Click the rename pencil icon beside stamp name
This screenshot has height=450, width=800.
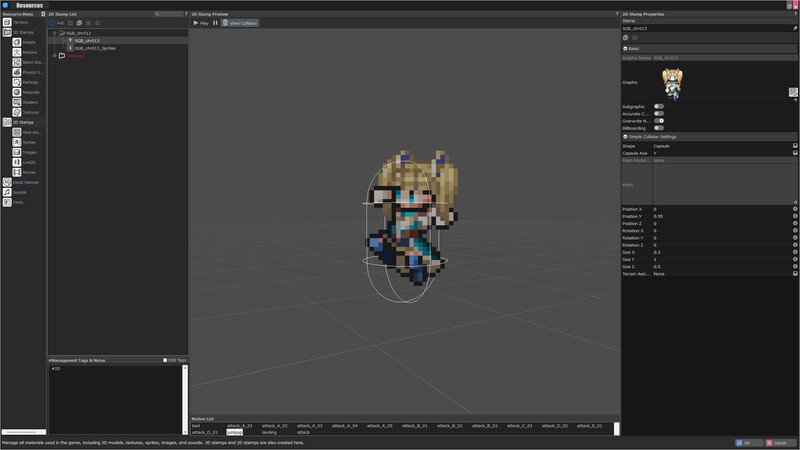pyautogui.click(x=795, y=29)
